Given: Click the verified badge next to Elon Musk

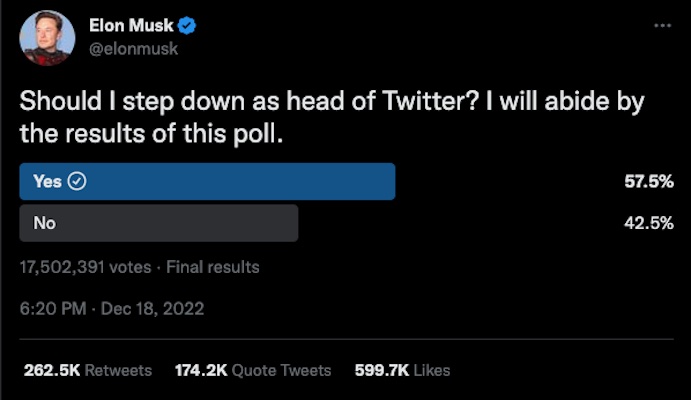Looking at the screenshot, I should pyautogui.click(x=187, y=26).
